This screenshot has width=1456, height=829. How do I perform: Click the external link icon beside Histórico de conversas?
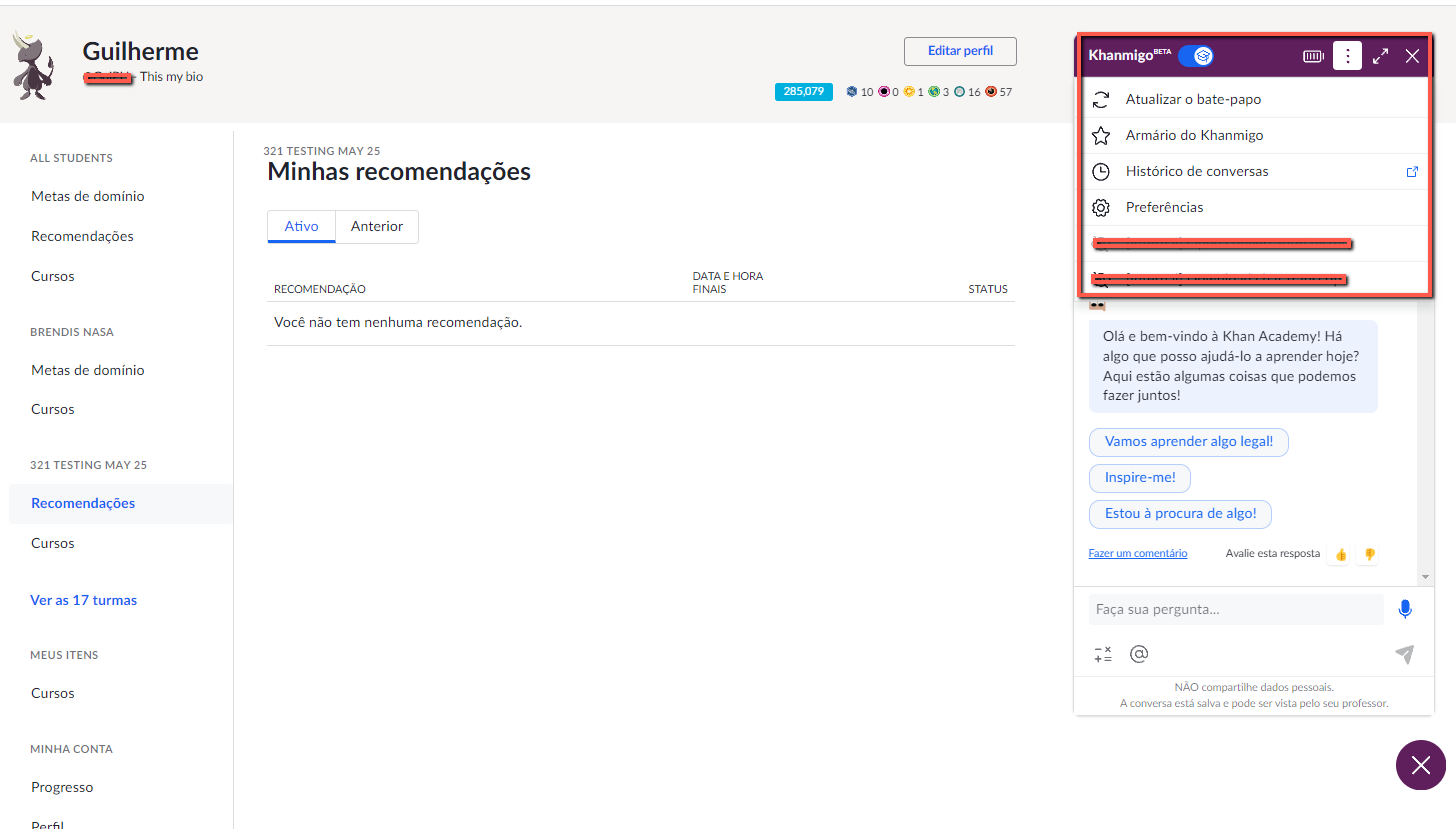point(1412,171)
